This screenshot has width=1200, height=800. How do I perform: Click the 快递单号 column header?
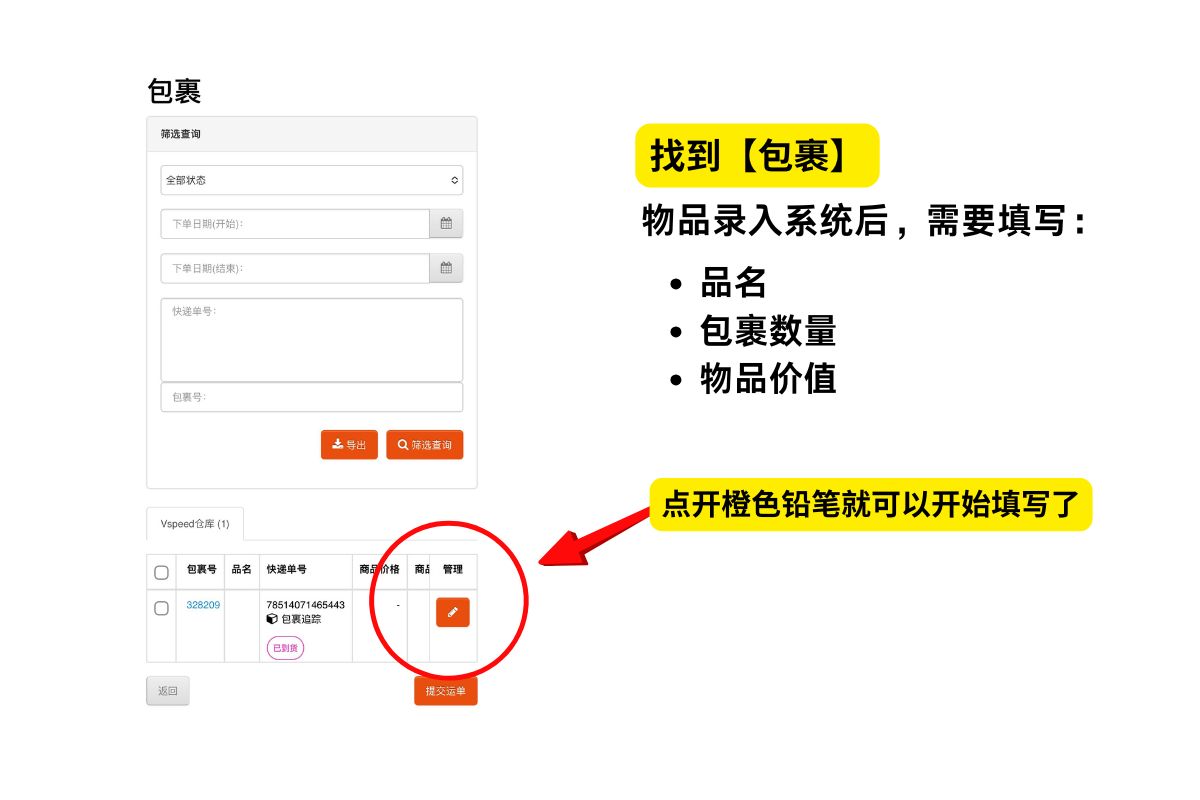click(287, 570)
